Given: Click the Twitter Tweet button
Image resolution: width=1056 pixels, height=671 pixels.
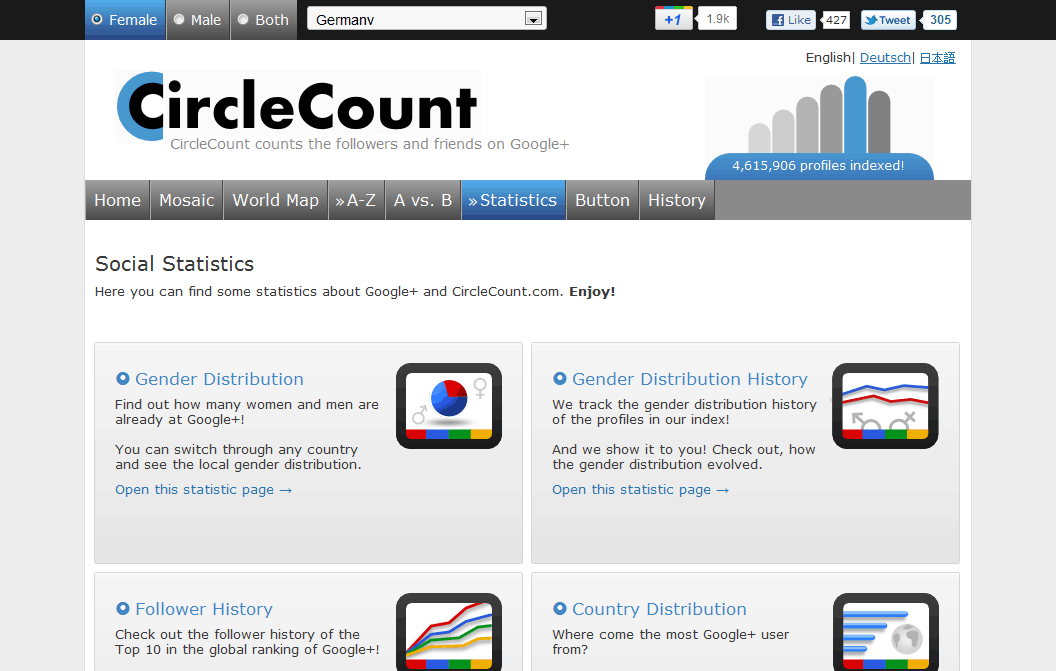Looking at the screenshot, I should 888,20.
